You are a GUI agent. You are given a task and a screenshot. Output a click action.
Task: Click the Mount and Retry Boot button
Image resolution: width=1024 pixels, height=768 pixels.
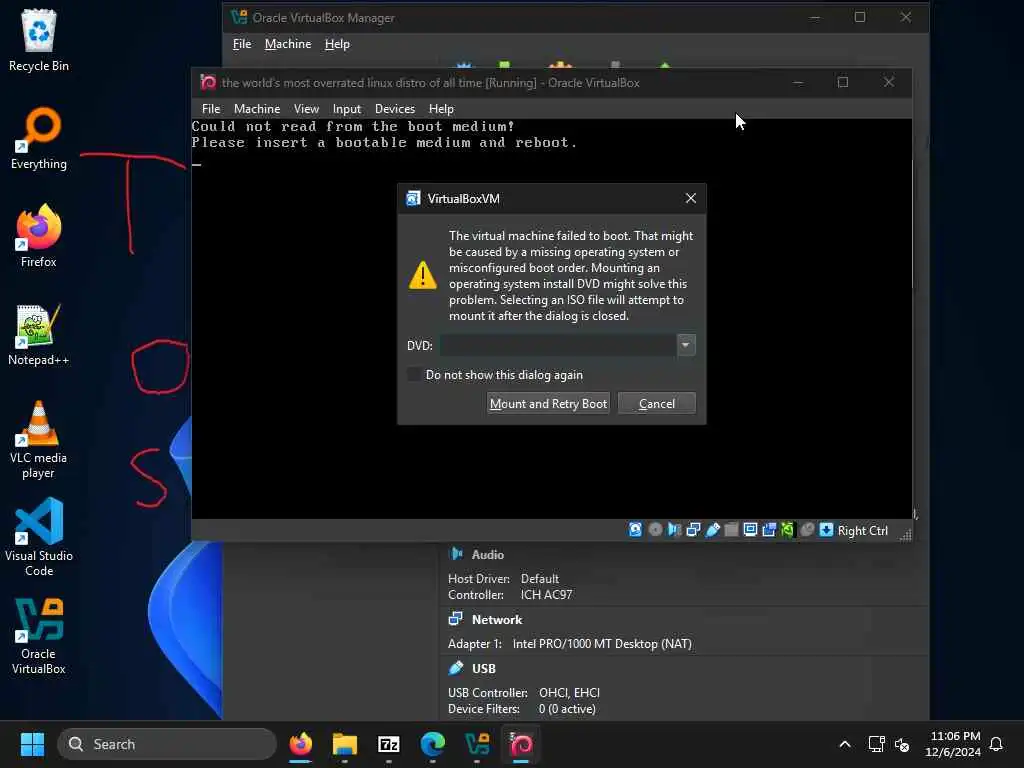[x=549, y=404]
